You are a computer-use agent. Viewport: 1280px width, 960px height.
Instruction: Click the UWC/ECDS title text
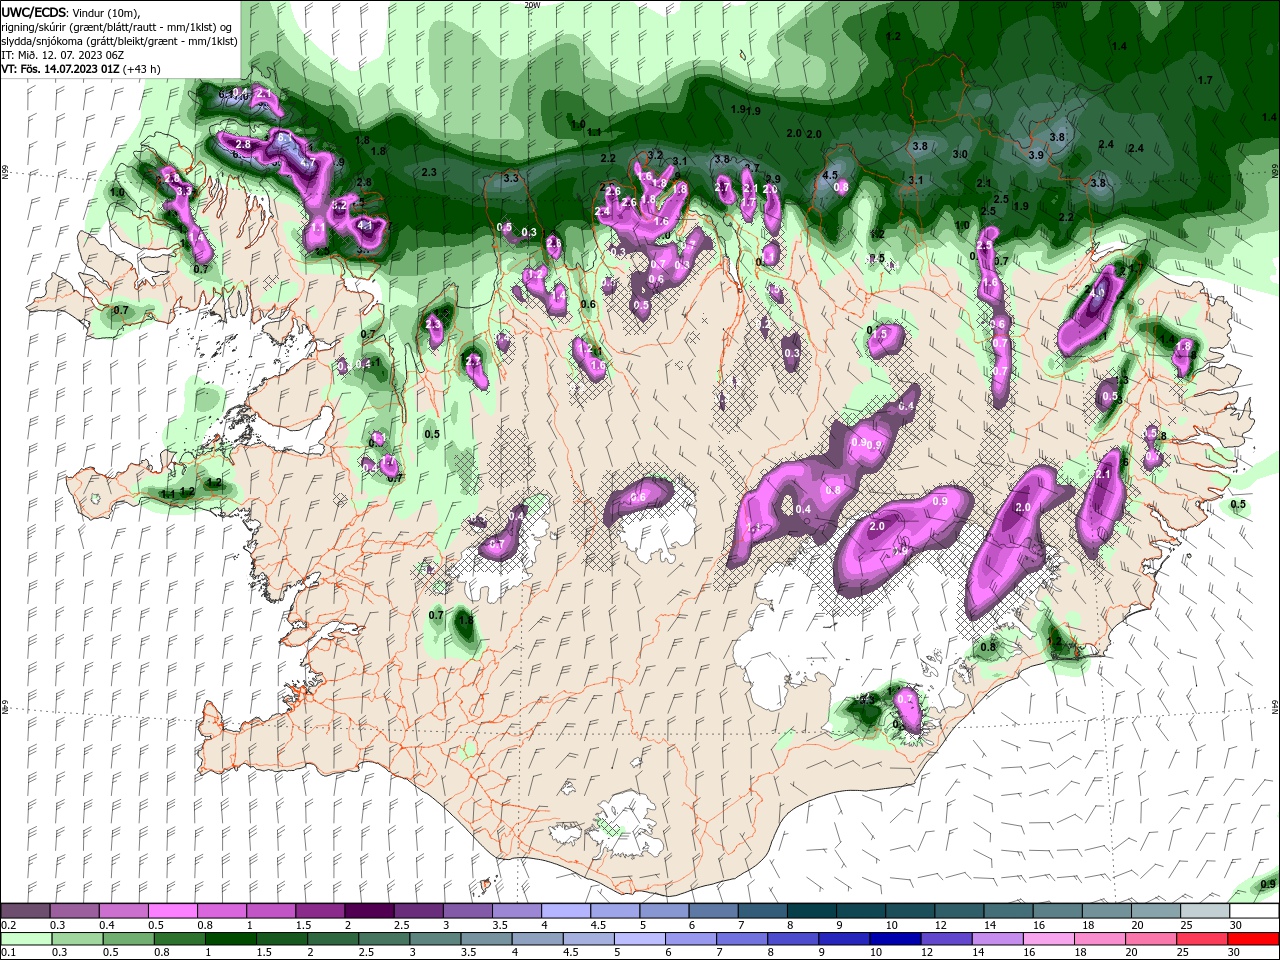tap(34, 12)
